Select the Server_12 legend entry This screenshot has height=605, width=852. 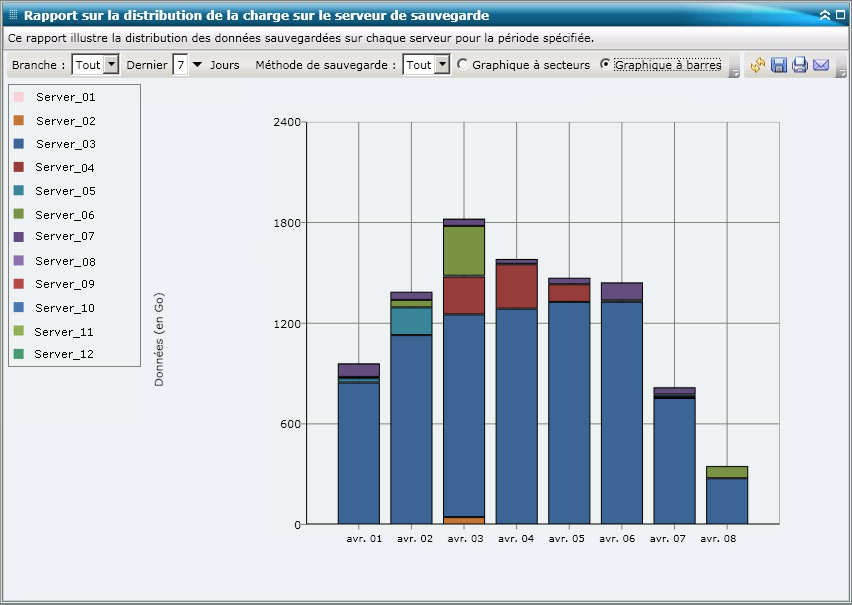64,355
